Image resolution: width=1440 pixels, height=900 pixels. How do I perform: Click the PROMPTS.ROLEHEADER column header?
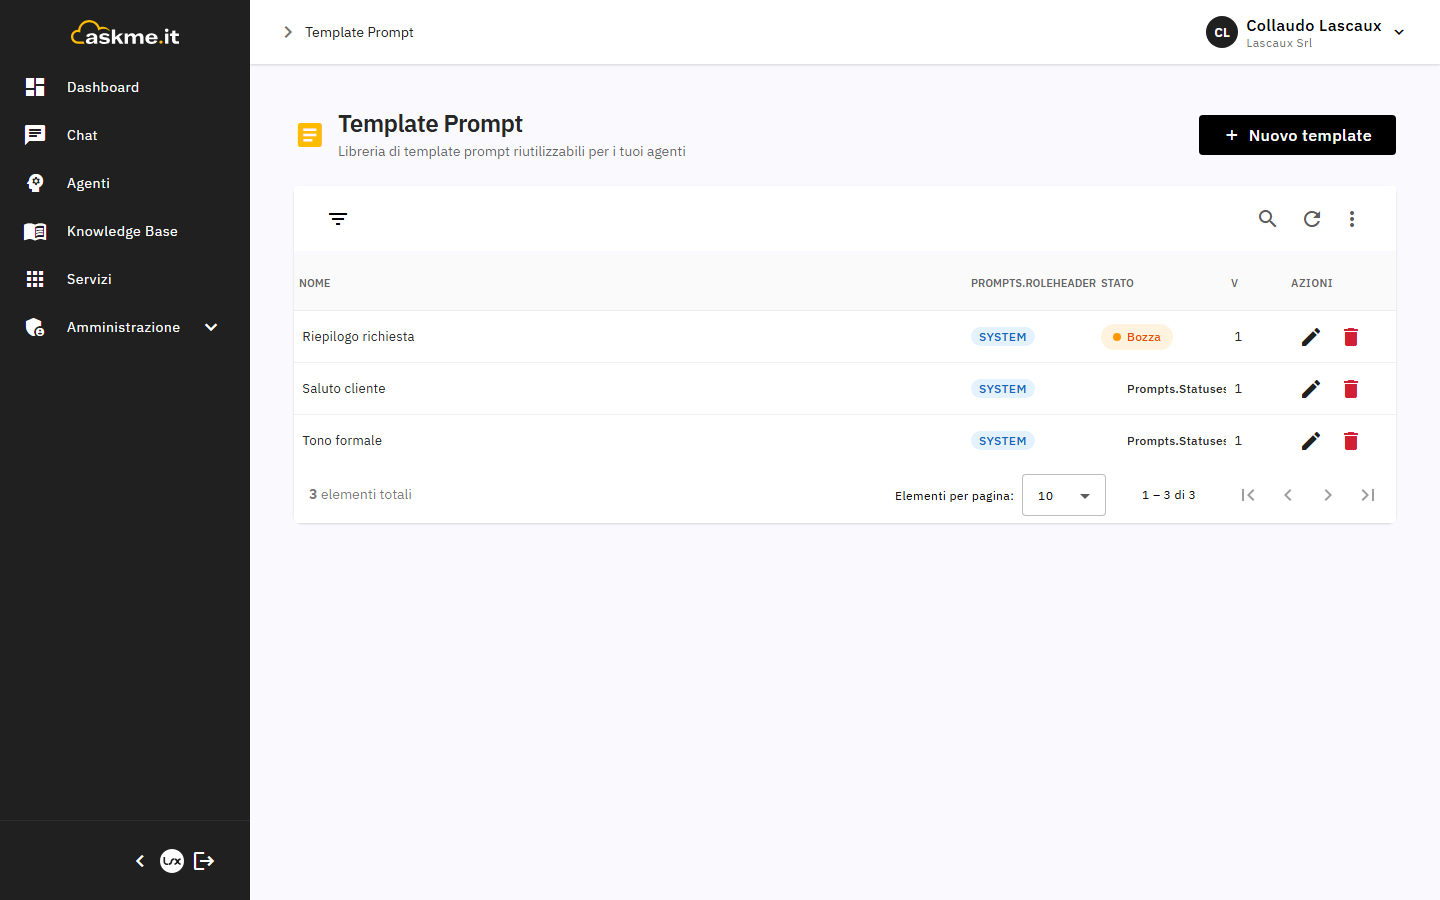[x=1033, y=283]
